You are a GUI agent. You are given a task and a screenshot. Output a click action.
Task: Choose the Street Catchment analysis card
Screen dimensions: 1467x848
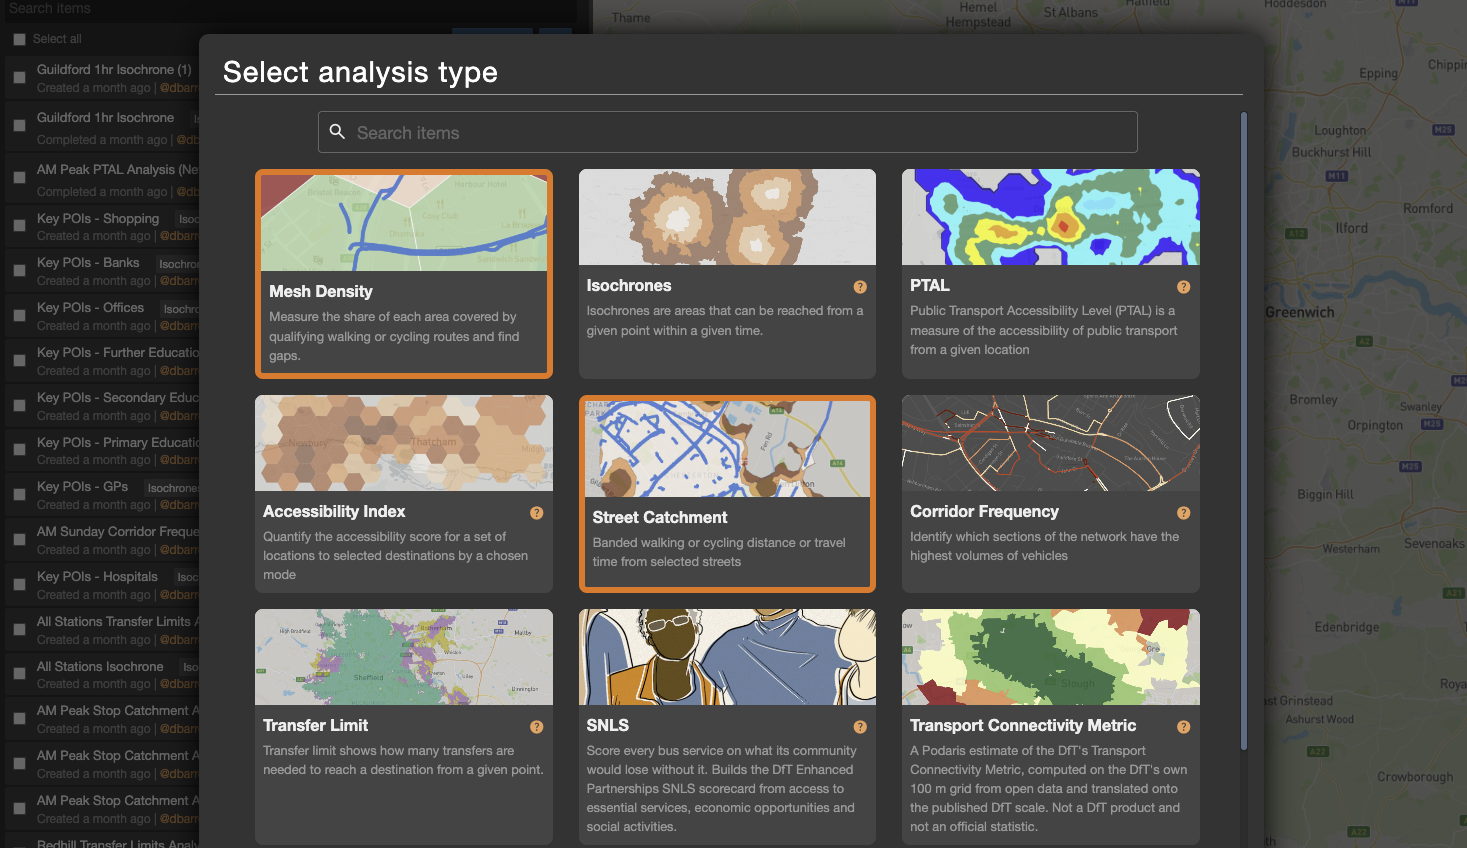coord(727,493)
